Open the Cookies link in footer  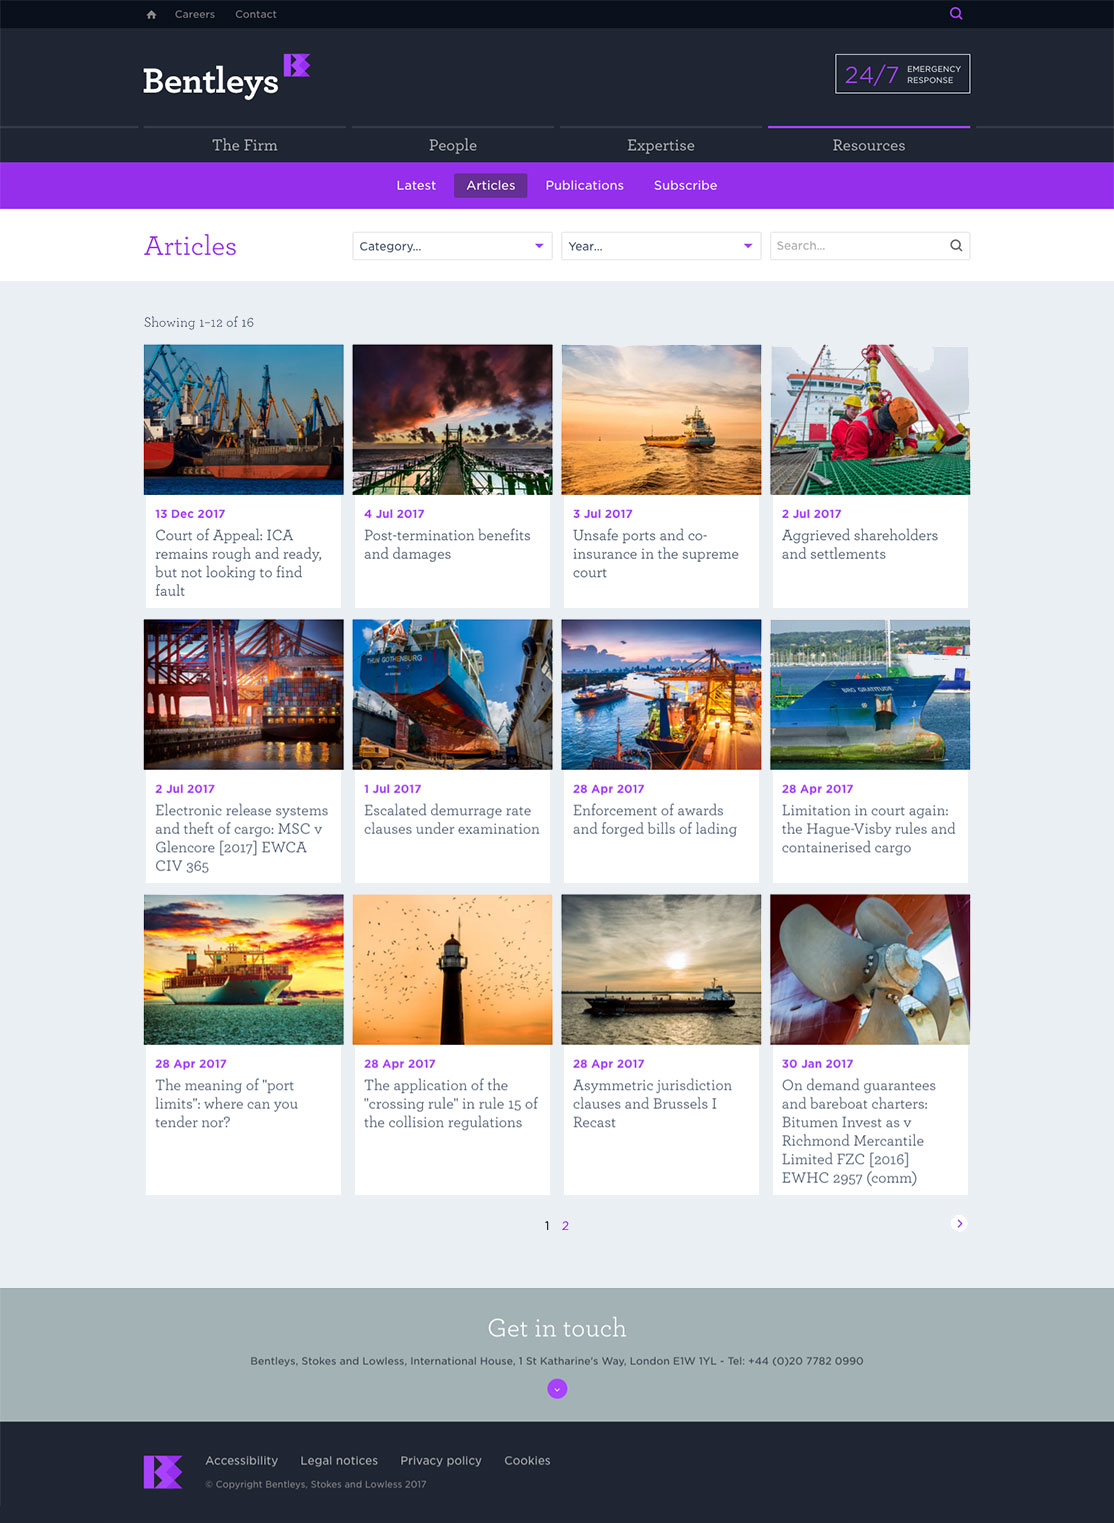(x=527, y=1461)
